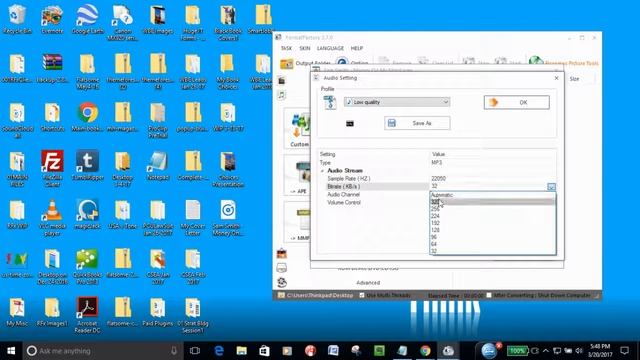Image resolution: width=640 pixels, height=360 pixels.
Task: Toggle the Use Multi-Threads checkbox
Action: (362, 295)
